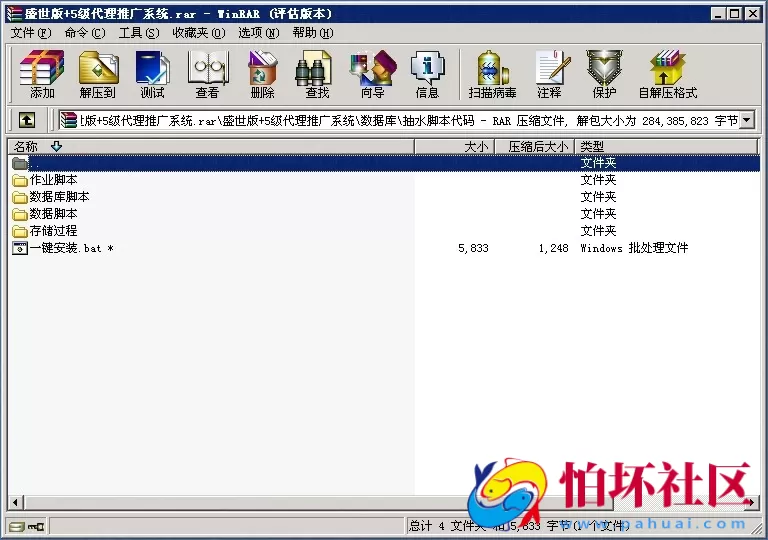Click the 扫描病毒 (Virus Scan) icon
768x540 pixels.
[492, 74]
